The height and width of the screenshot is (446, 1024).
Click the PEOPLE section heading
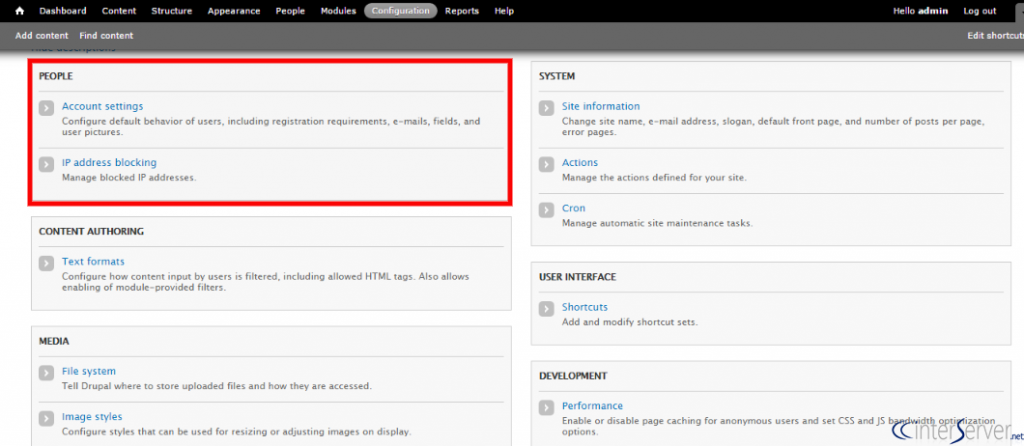click(56, 76)
